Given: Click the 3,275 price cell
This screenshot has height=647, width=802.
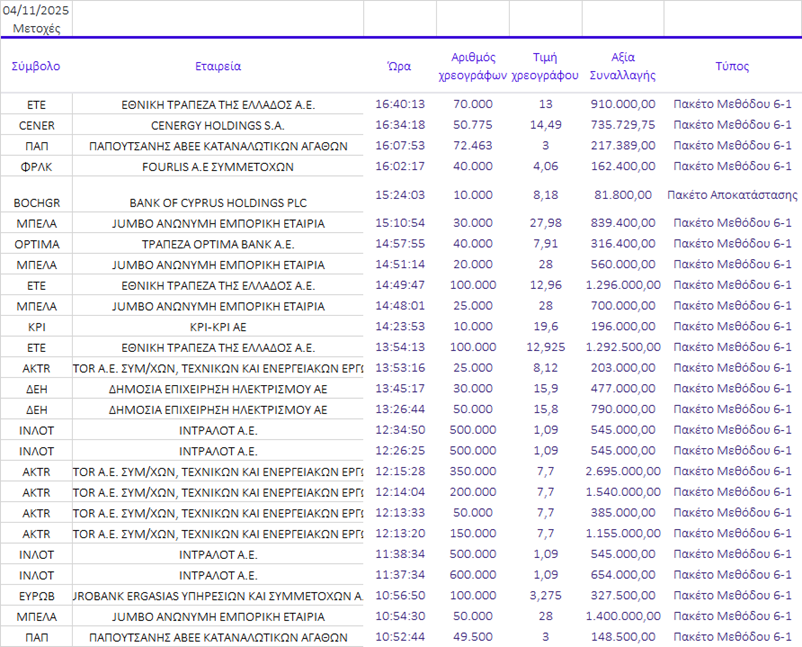Looking at the screenshot, I should (x=545, y=595).
